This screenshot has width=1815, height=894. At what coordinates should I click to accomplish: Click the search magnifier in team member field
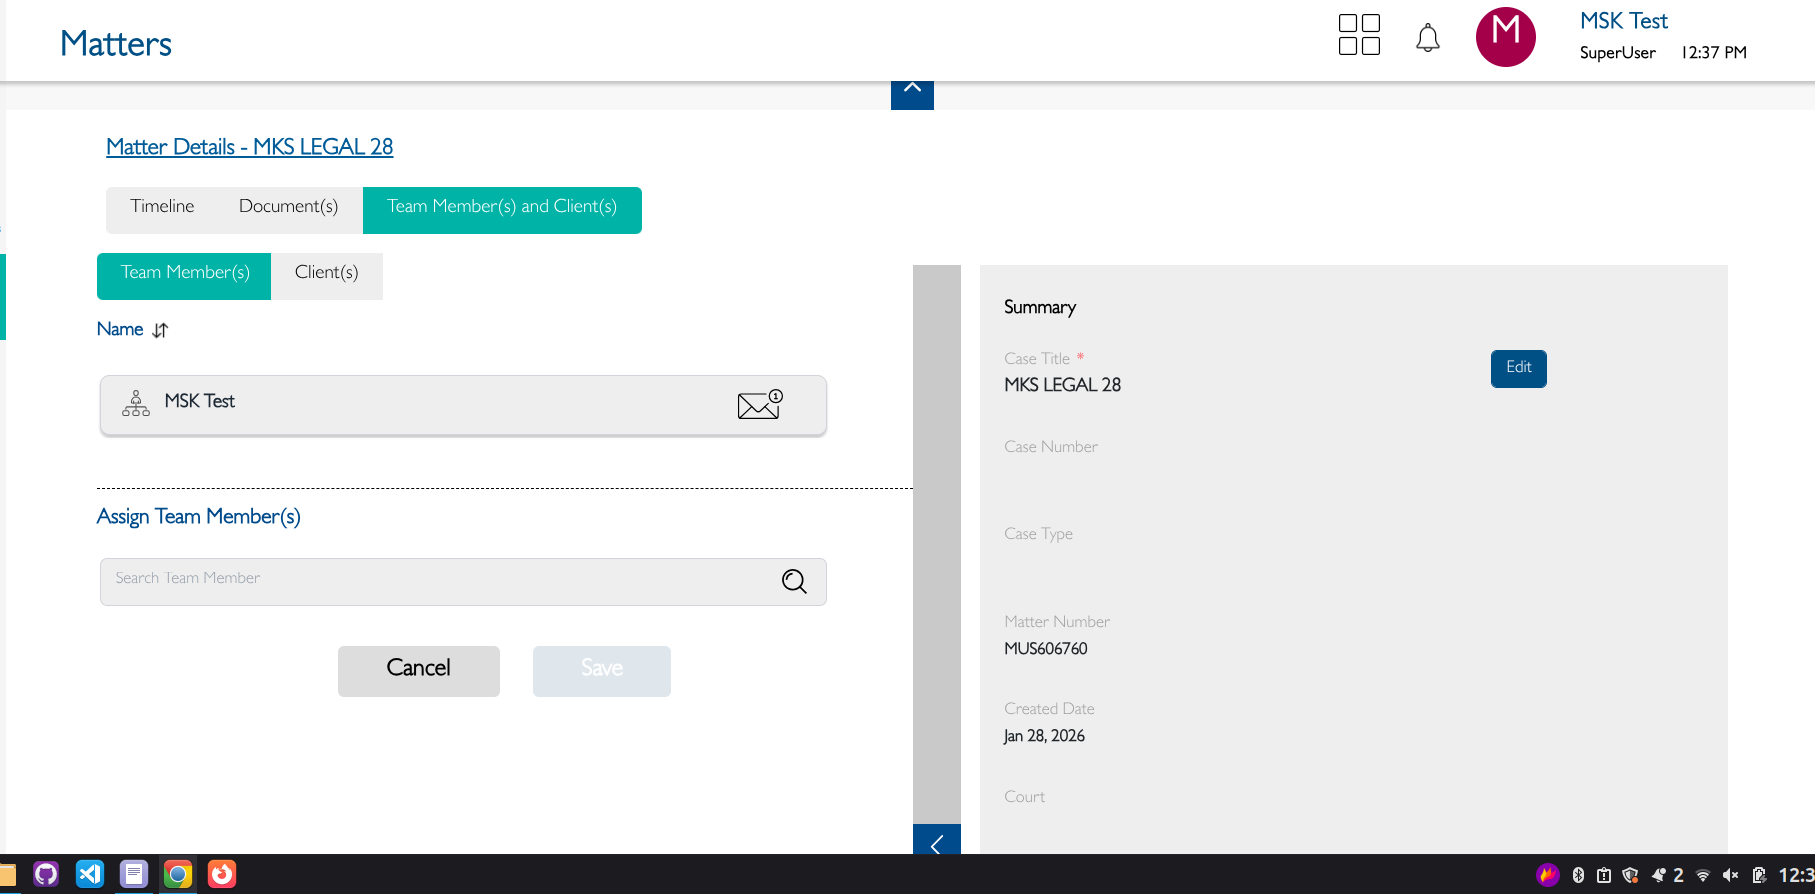[794, 581]
